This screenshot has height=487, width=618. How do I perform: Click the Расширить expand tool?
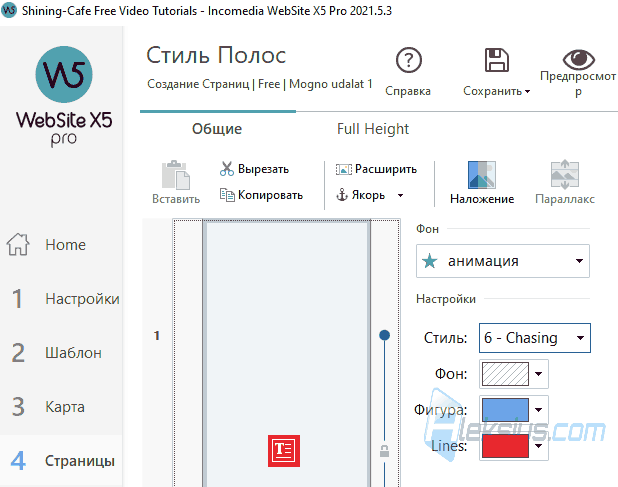[376, 169]
